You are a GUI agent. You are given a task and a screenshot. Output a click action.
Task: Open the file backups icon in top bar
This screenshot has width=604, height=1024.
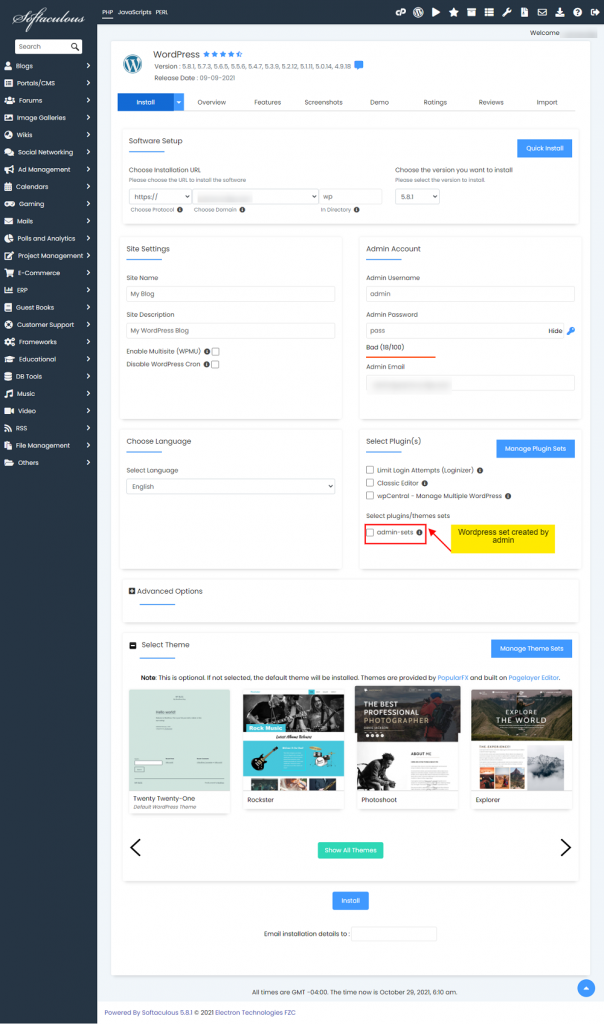coord(524,12)
